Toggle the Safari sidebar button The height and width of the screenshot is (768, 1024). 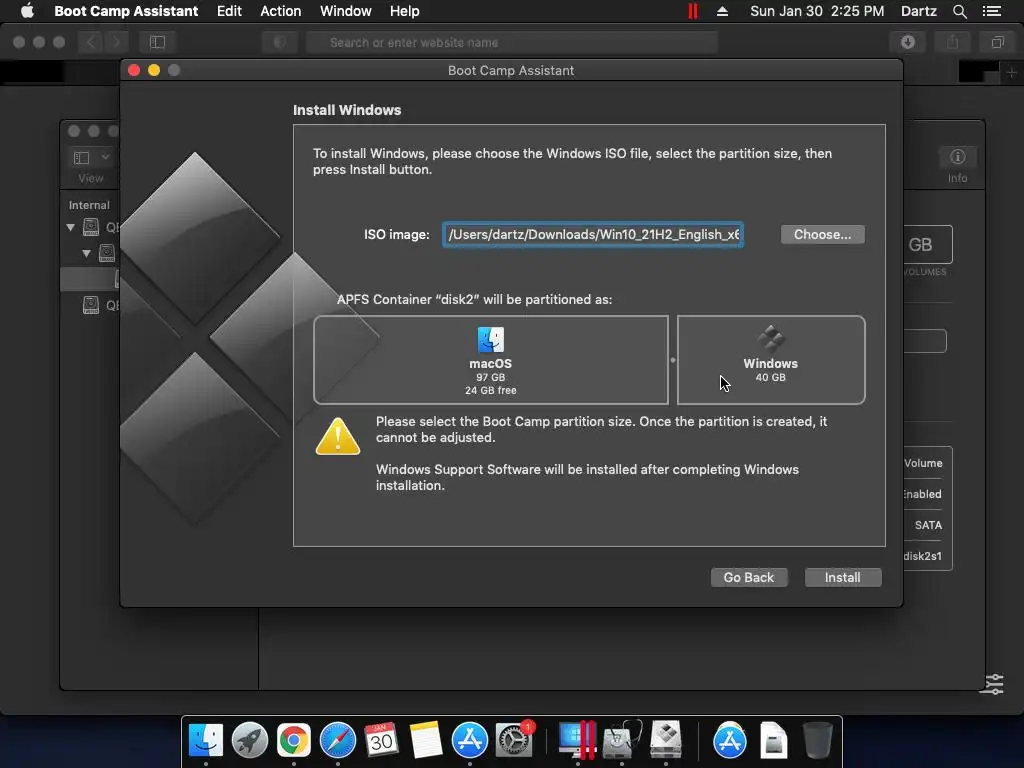pos(157,42)
